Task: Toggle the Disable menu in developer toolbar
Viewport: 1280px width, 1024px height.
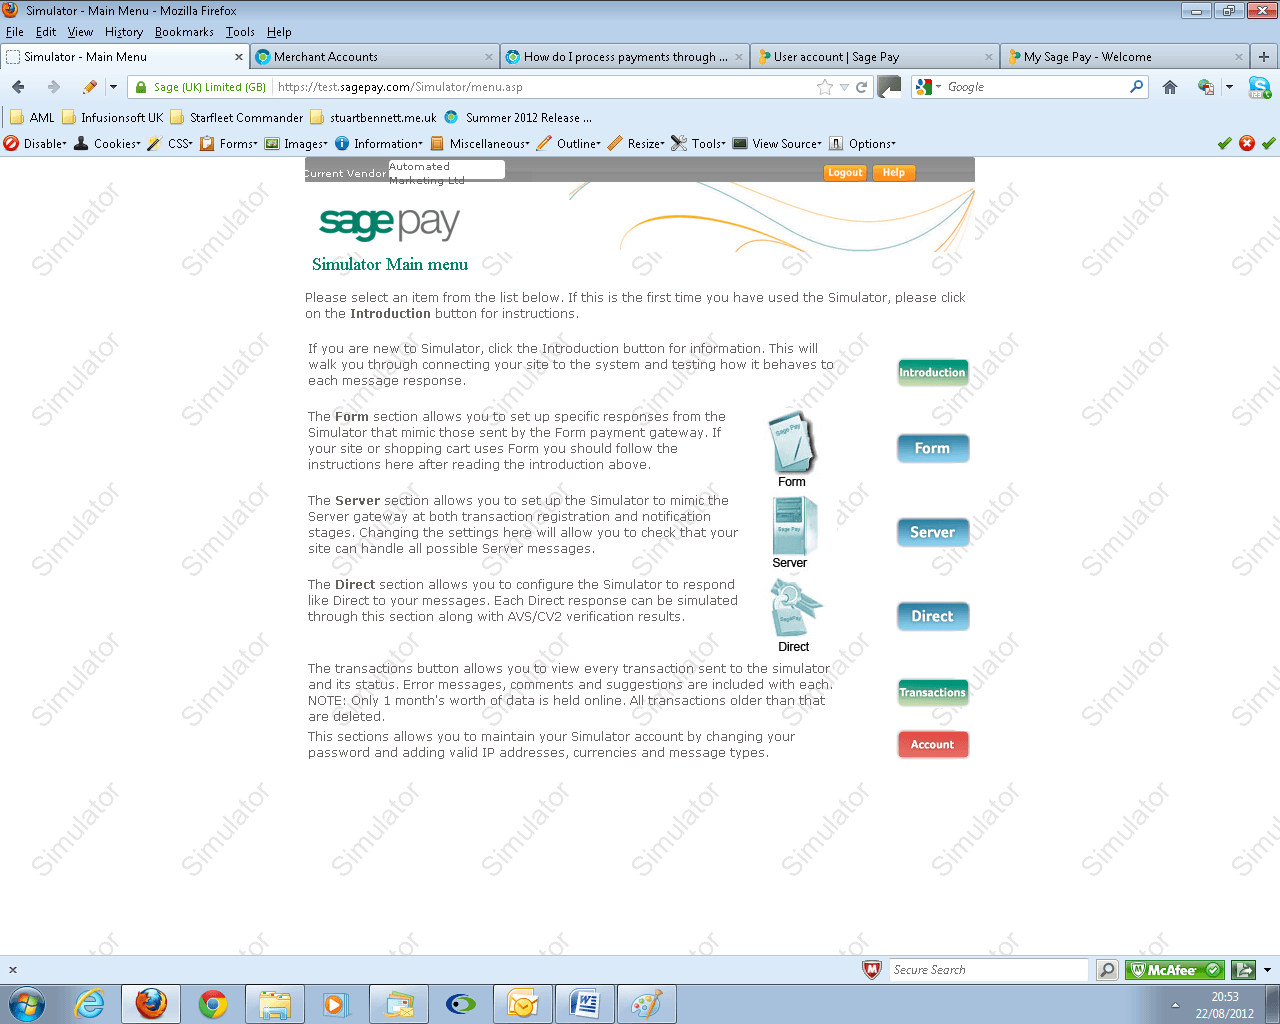Action: point(35,143)
